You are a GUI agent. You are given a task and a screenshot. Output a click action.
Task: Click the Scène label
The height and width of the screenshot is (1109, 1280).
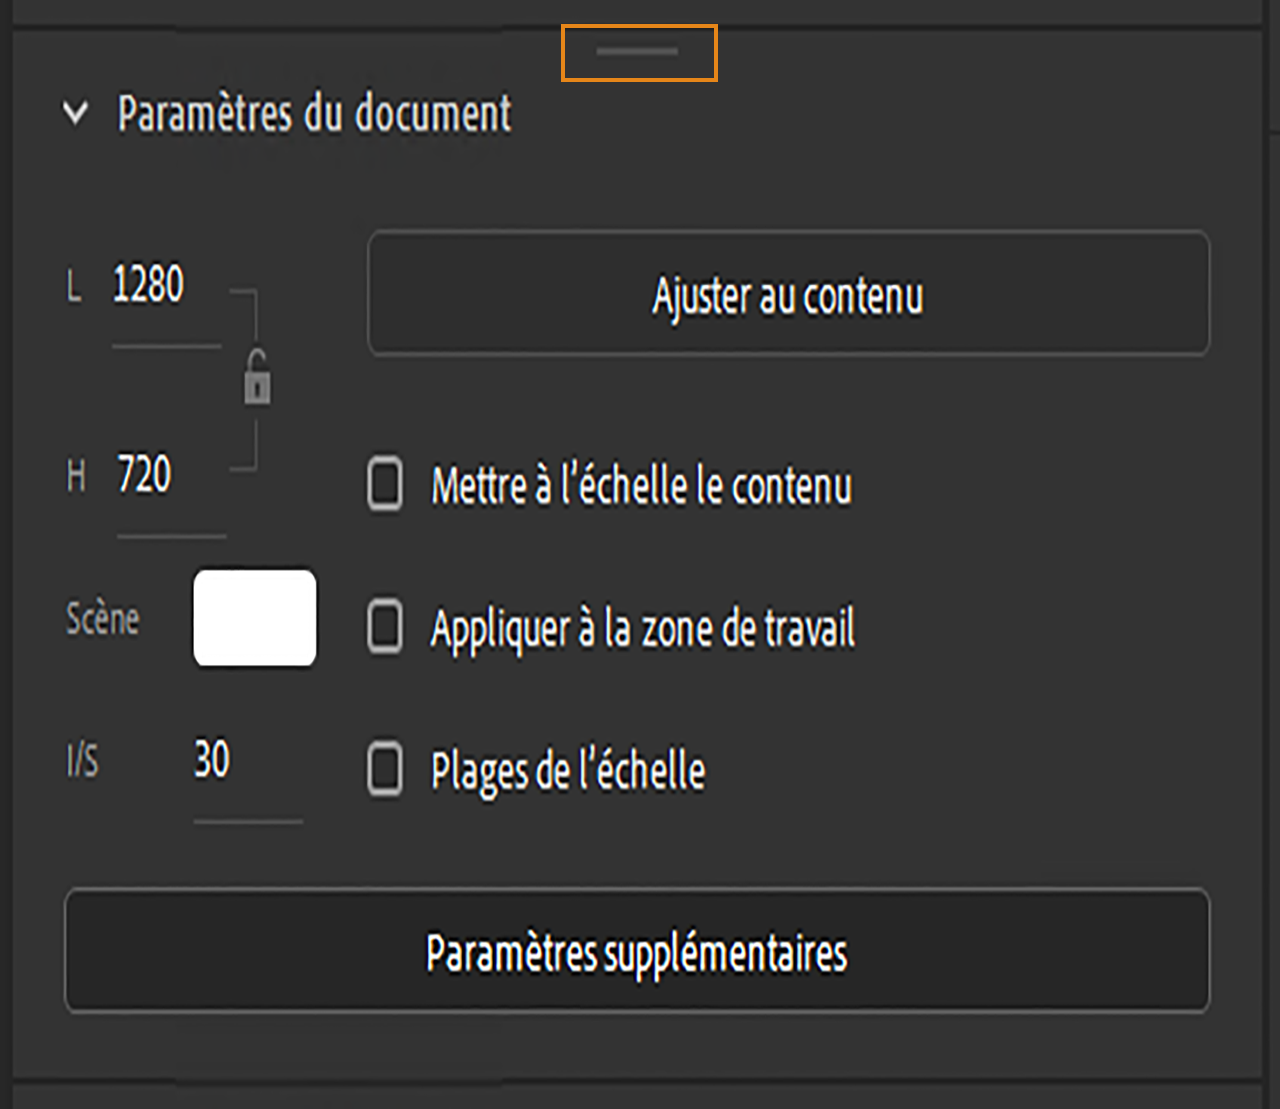click(x=102, y=619)
